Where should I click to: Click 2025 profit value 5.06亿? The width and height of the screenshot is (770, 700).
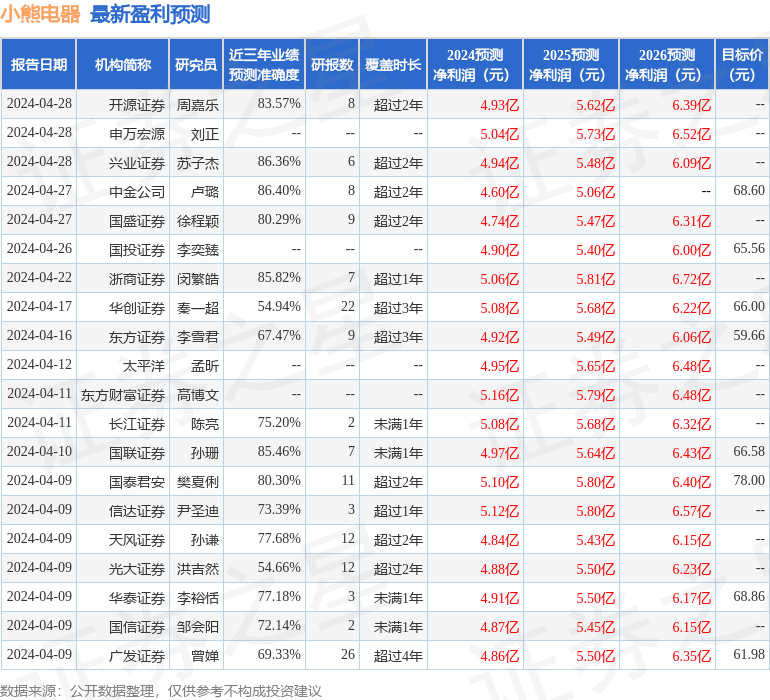pyautogui.click(x=595, y=192)
